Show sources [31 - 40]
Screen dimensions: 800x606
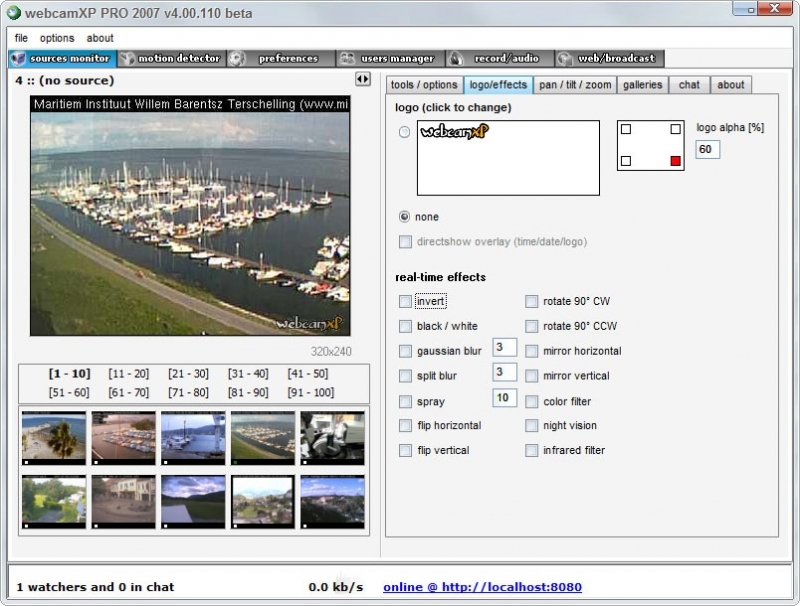click(248, 374)
